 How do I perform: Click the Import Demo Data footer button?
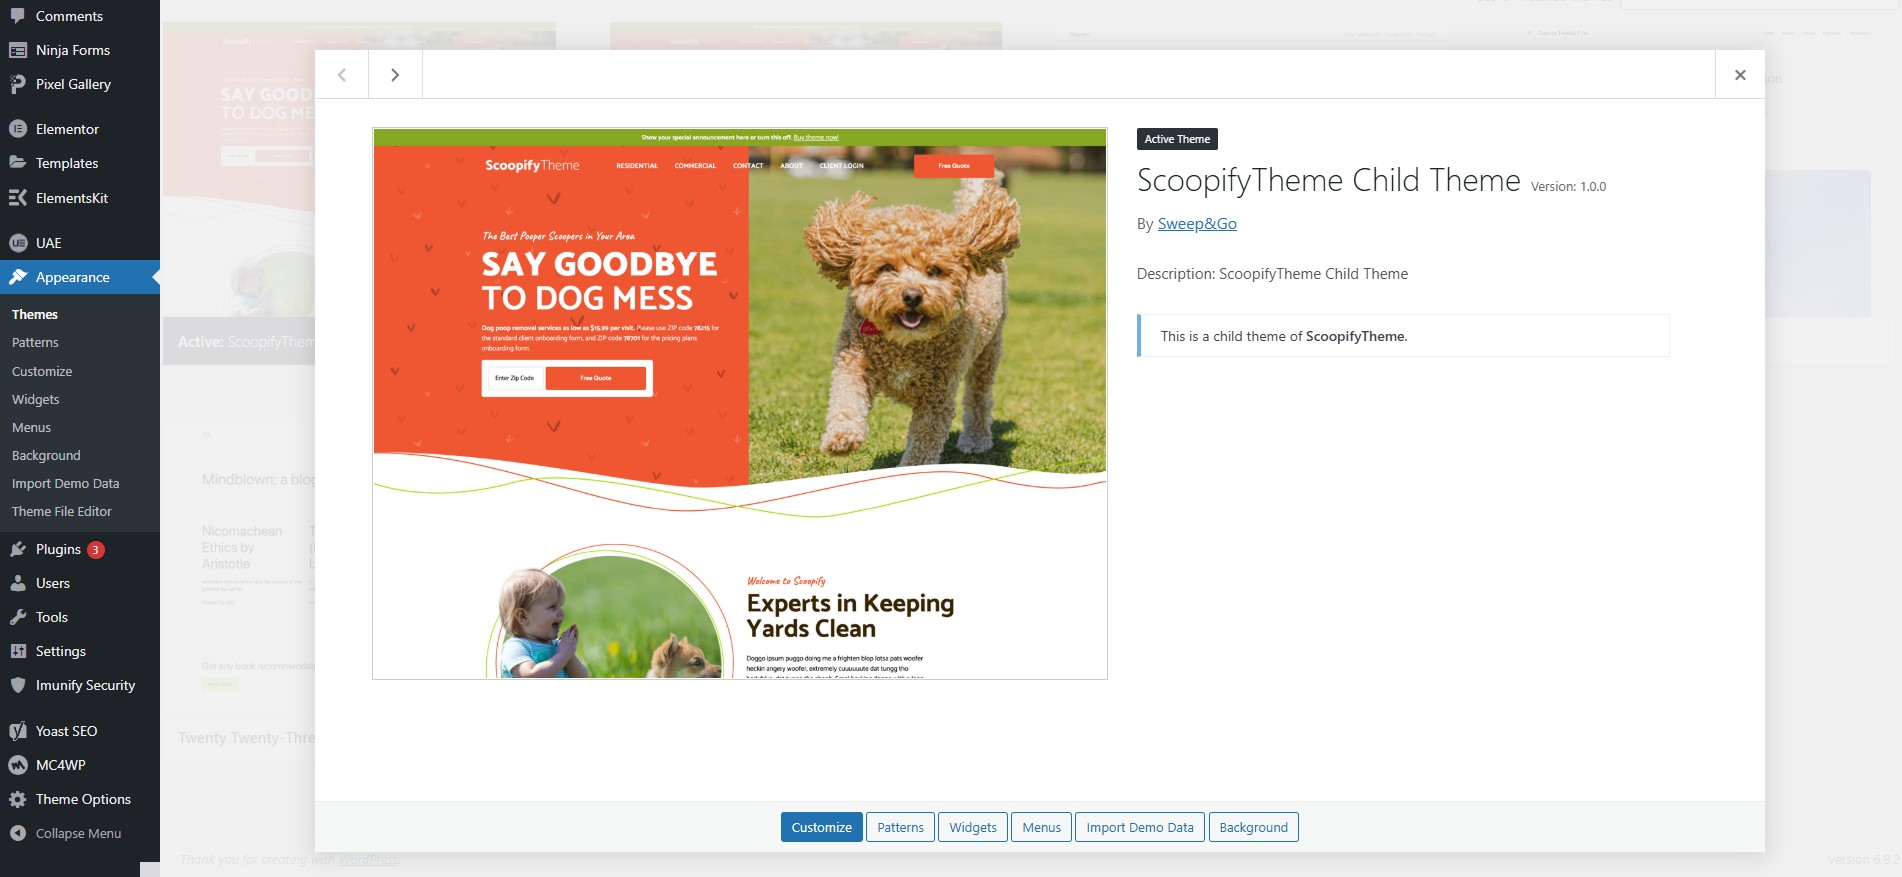point(1140,827)
